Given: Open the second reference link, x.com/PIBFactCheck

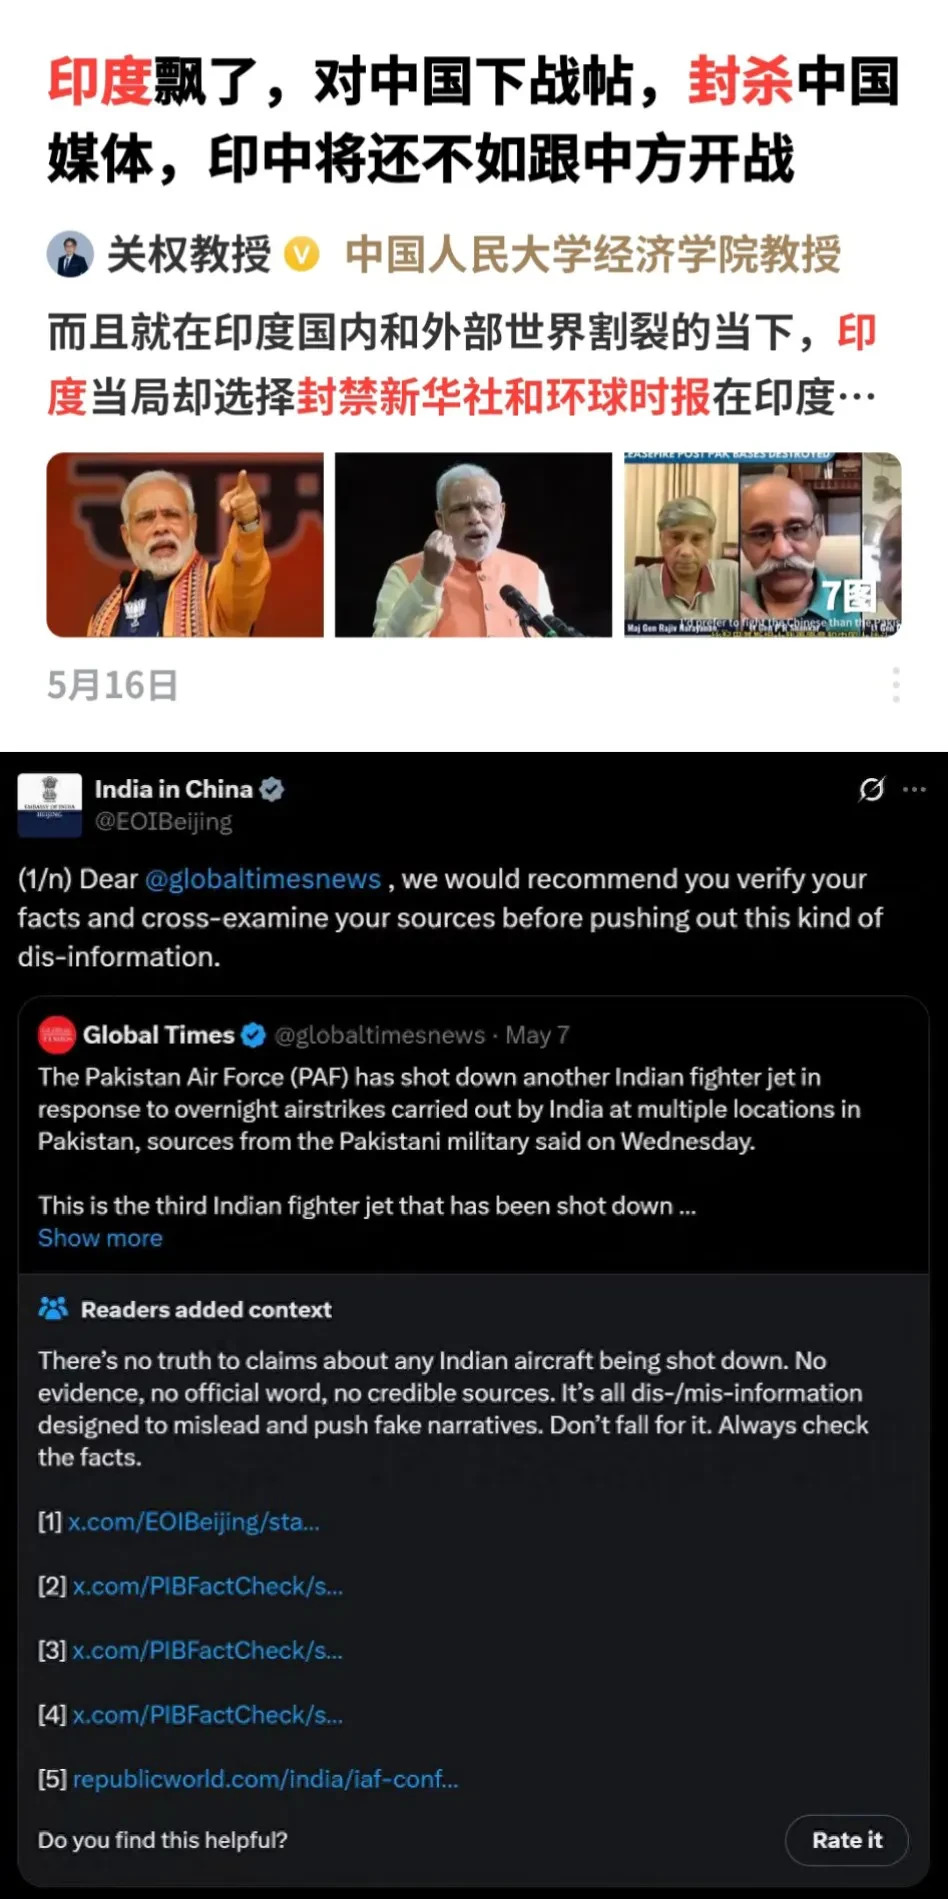Looking at the screenshot, I should click(x=207, y=1586).
